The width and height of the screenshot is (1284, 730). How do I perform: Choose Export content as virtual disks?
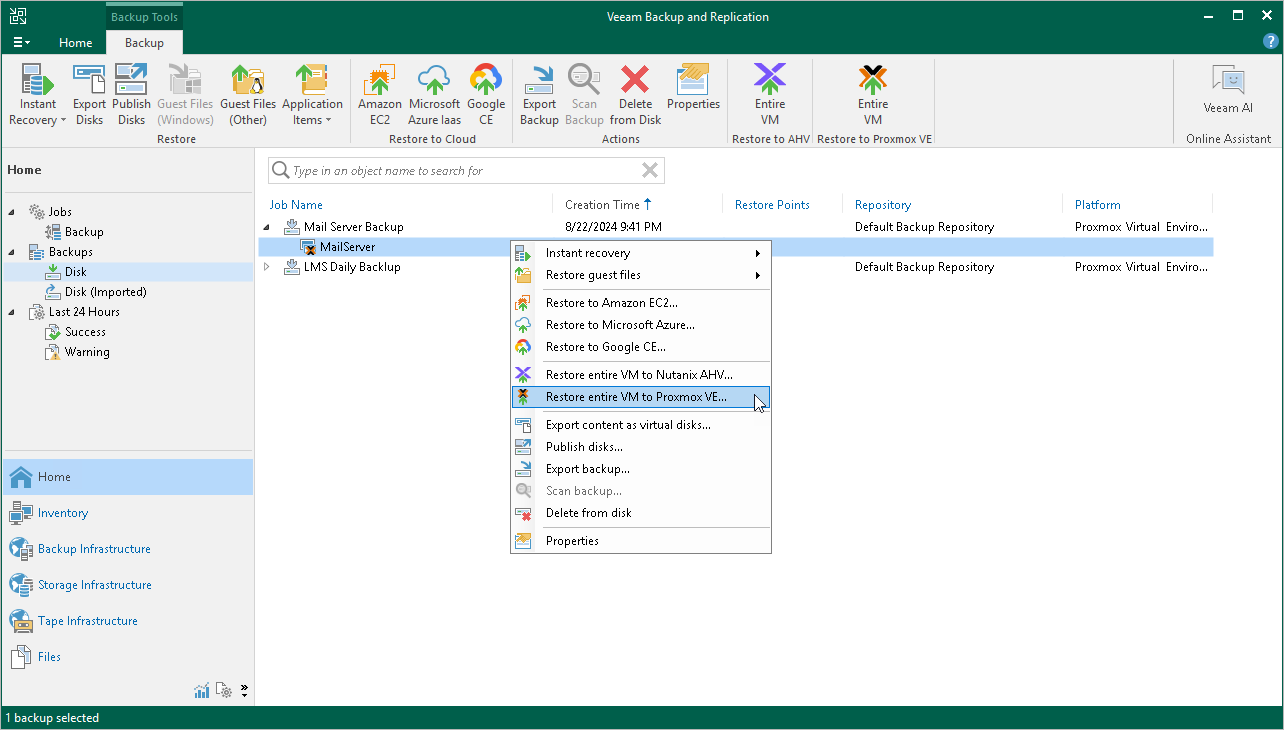(x=641, y=425)
